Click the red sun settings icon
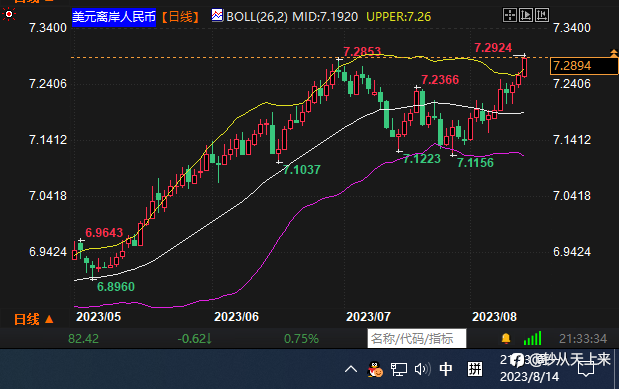This screenshot has width=619, height=389. click(8, 15)
